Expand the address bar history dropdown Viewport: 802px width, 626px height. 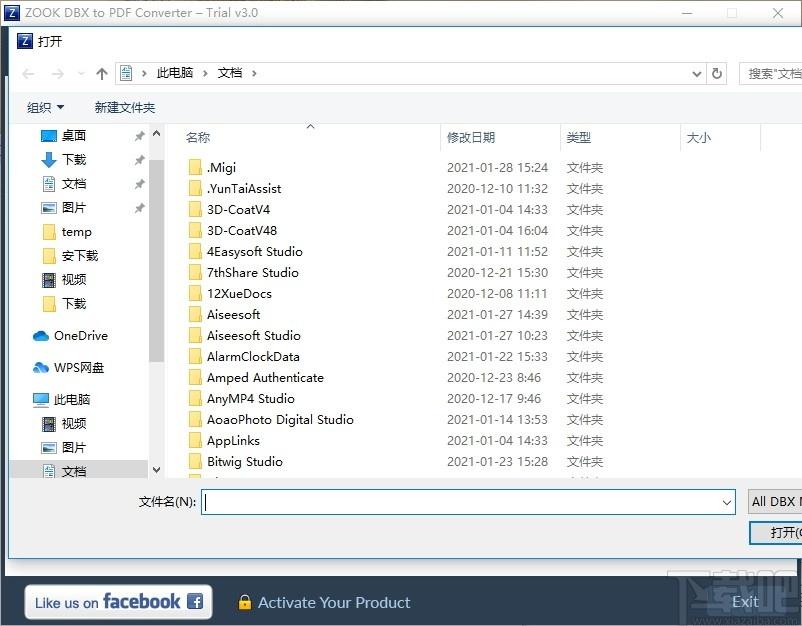[696, 74]
